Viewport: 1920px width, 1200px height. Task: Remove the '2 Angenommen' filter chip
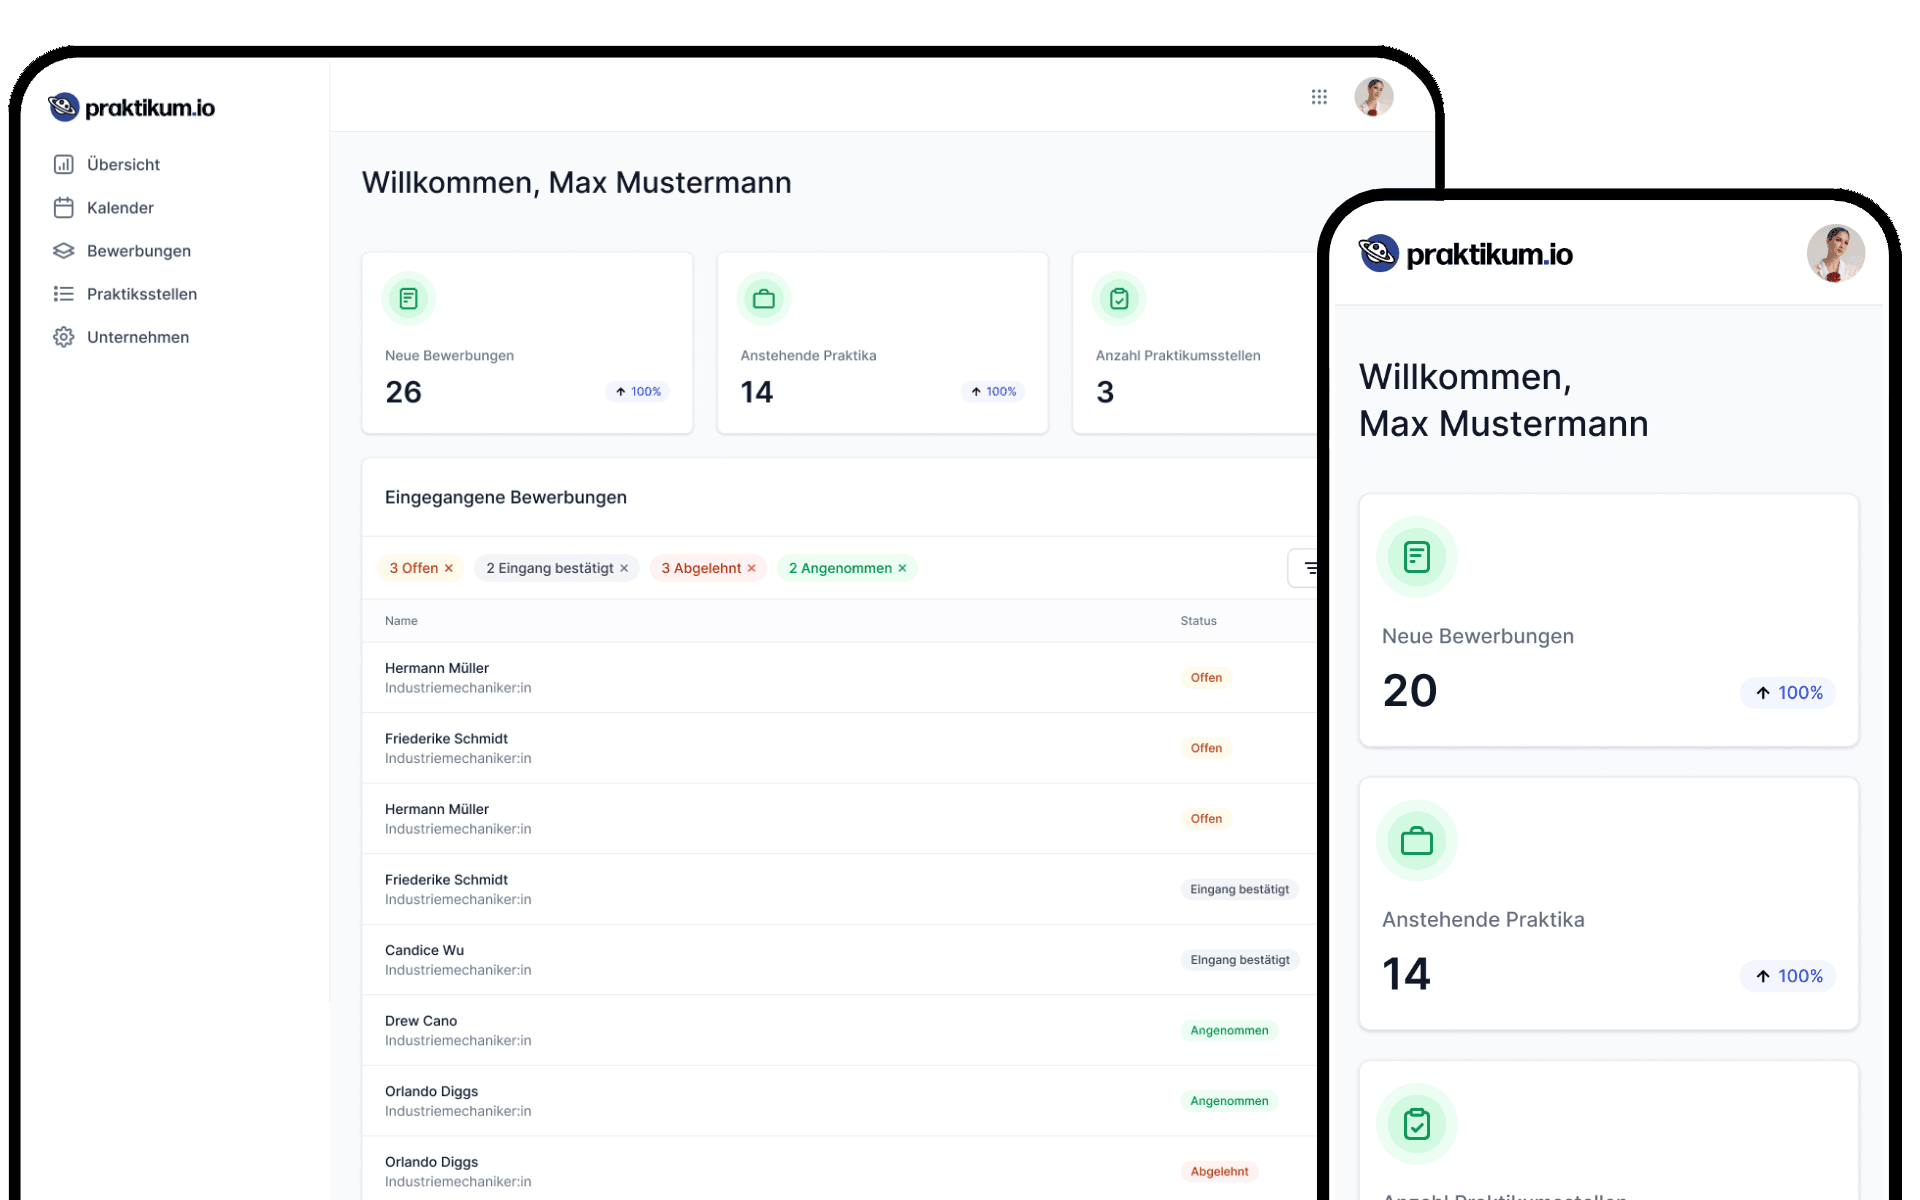pyautogui.click(x=902, y=568)
